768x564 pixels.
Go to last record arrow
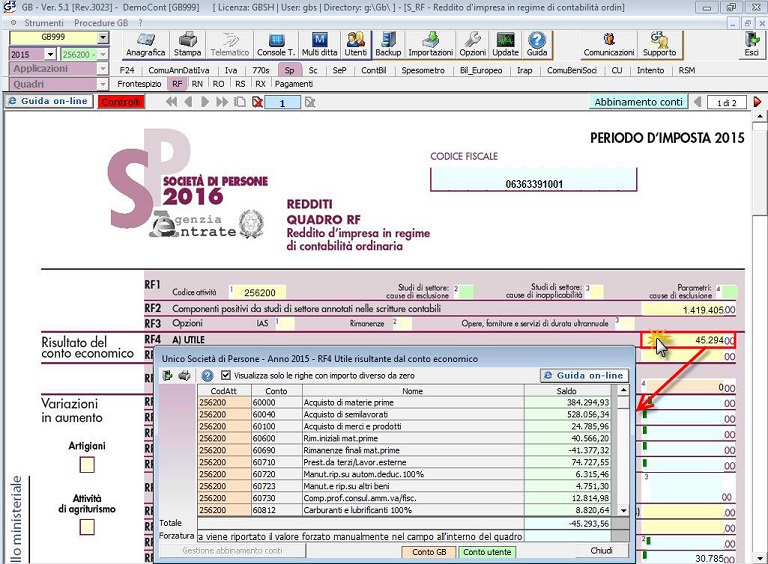[222, 102]
